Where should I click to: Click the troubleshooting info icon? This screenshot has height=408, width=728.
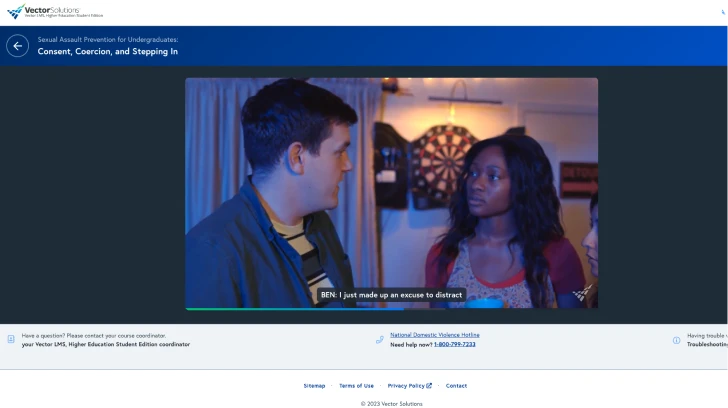click(676, 340)
